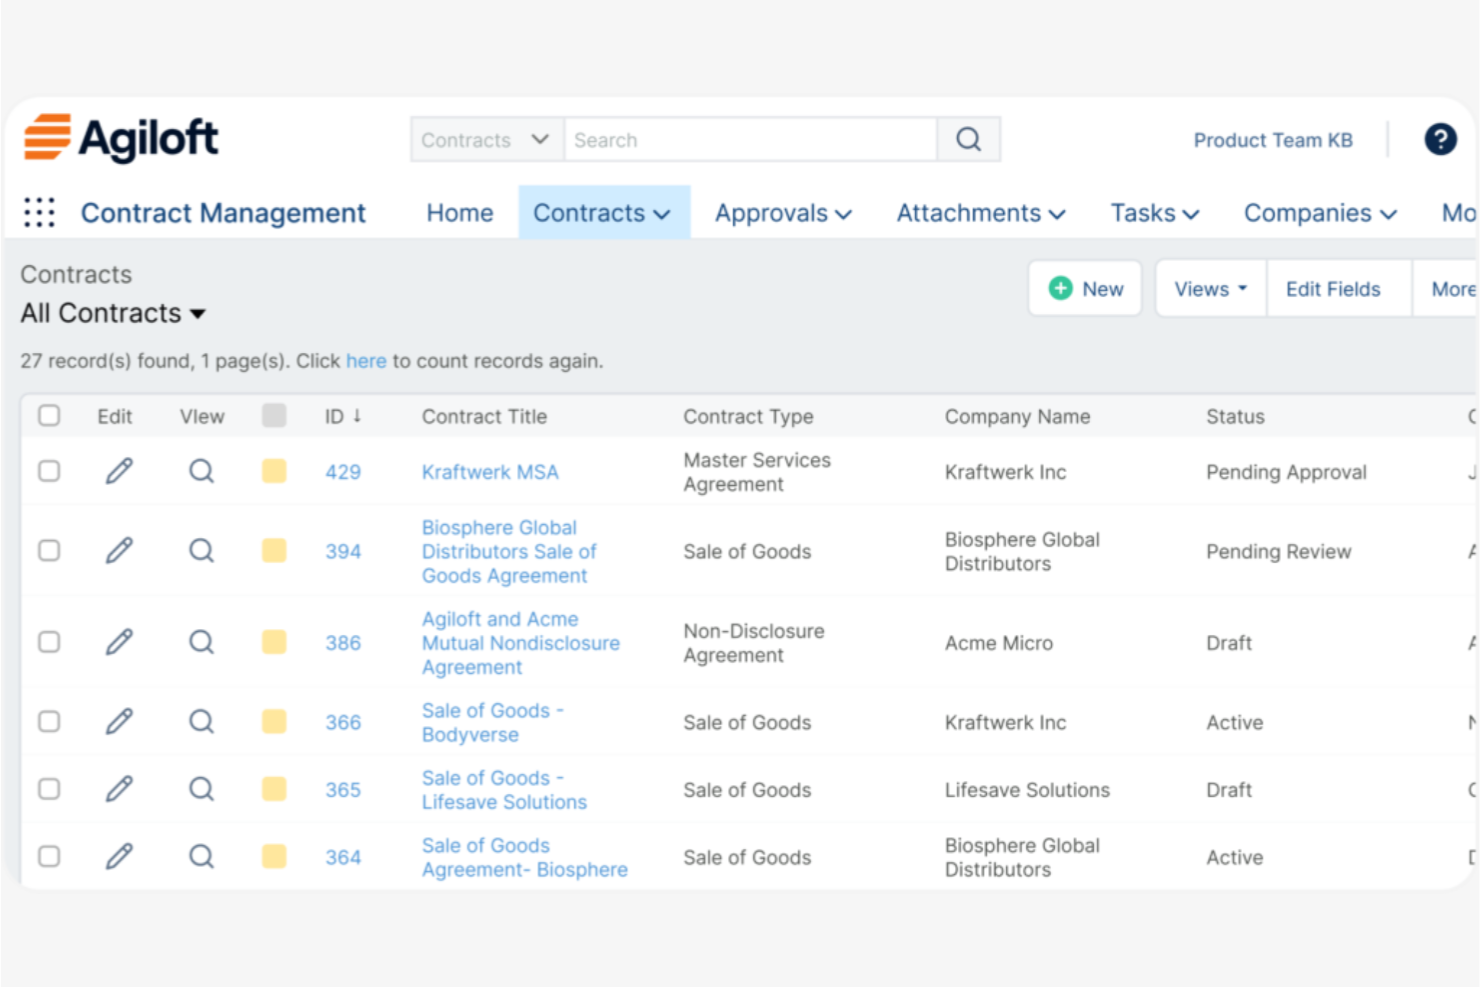Click the Status column header

coord(1235,416)
